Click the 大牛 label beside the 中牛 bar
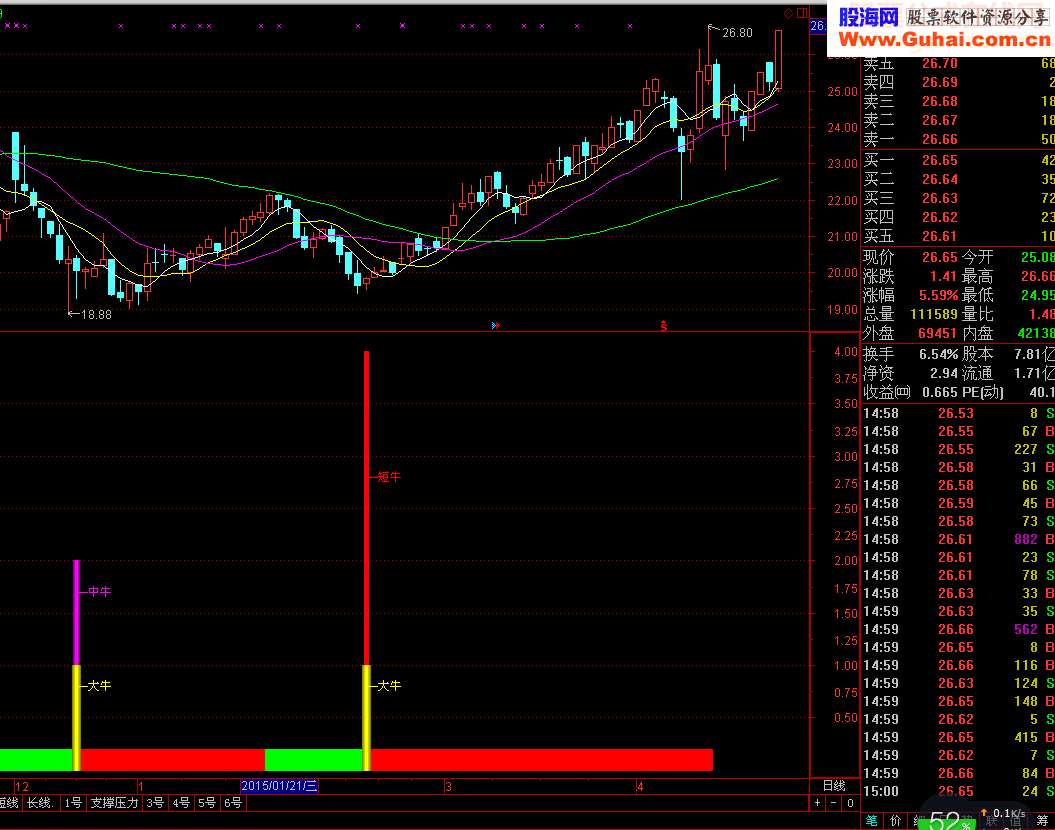Viewport: 1055px width, 830px height. tap(99, 685)
